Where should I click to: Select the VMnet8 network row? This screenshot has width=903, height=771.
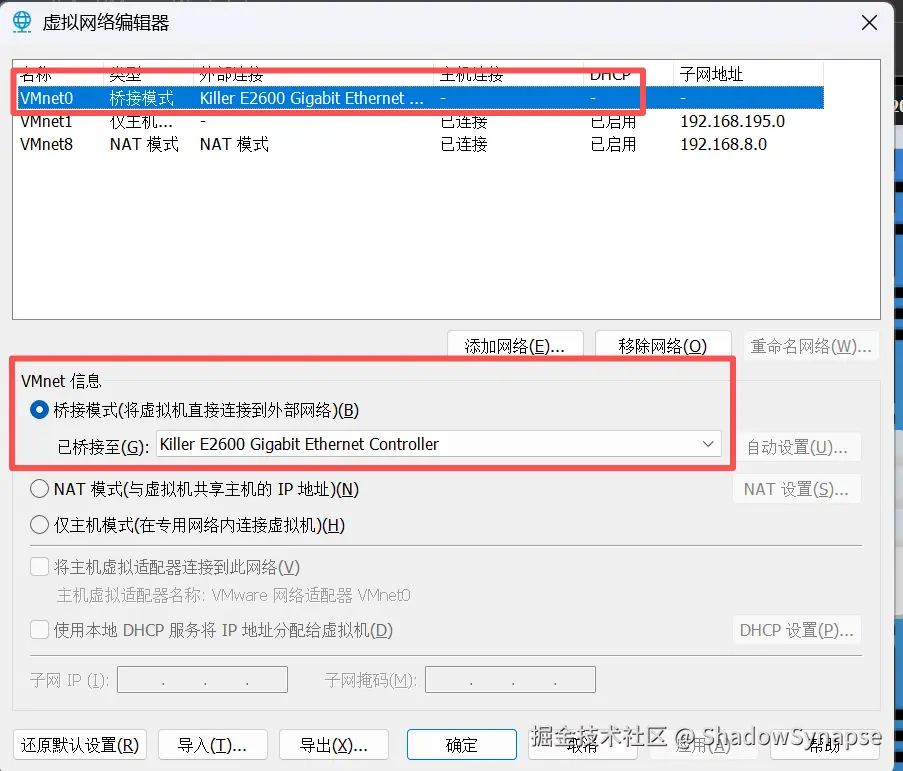[x=420, y=144]
